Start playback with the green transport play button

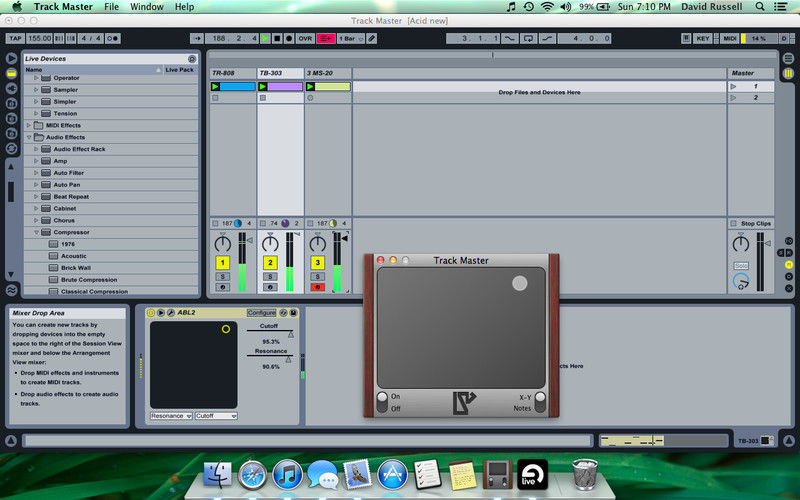(x=265, y=38)
